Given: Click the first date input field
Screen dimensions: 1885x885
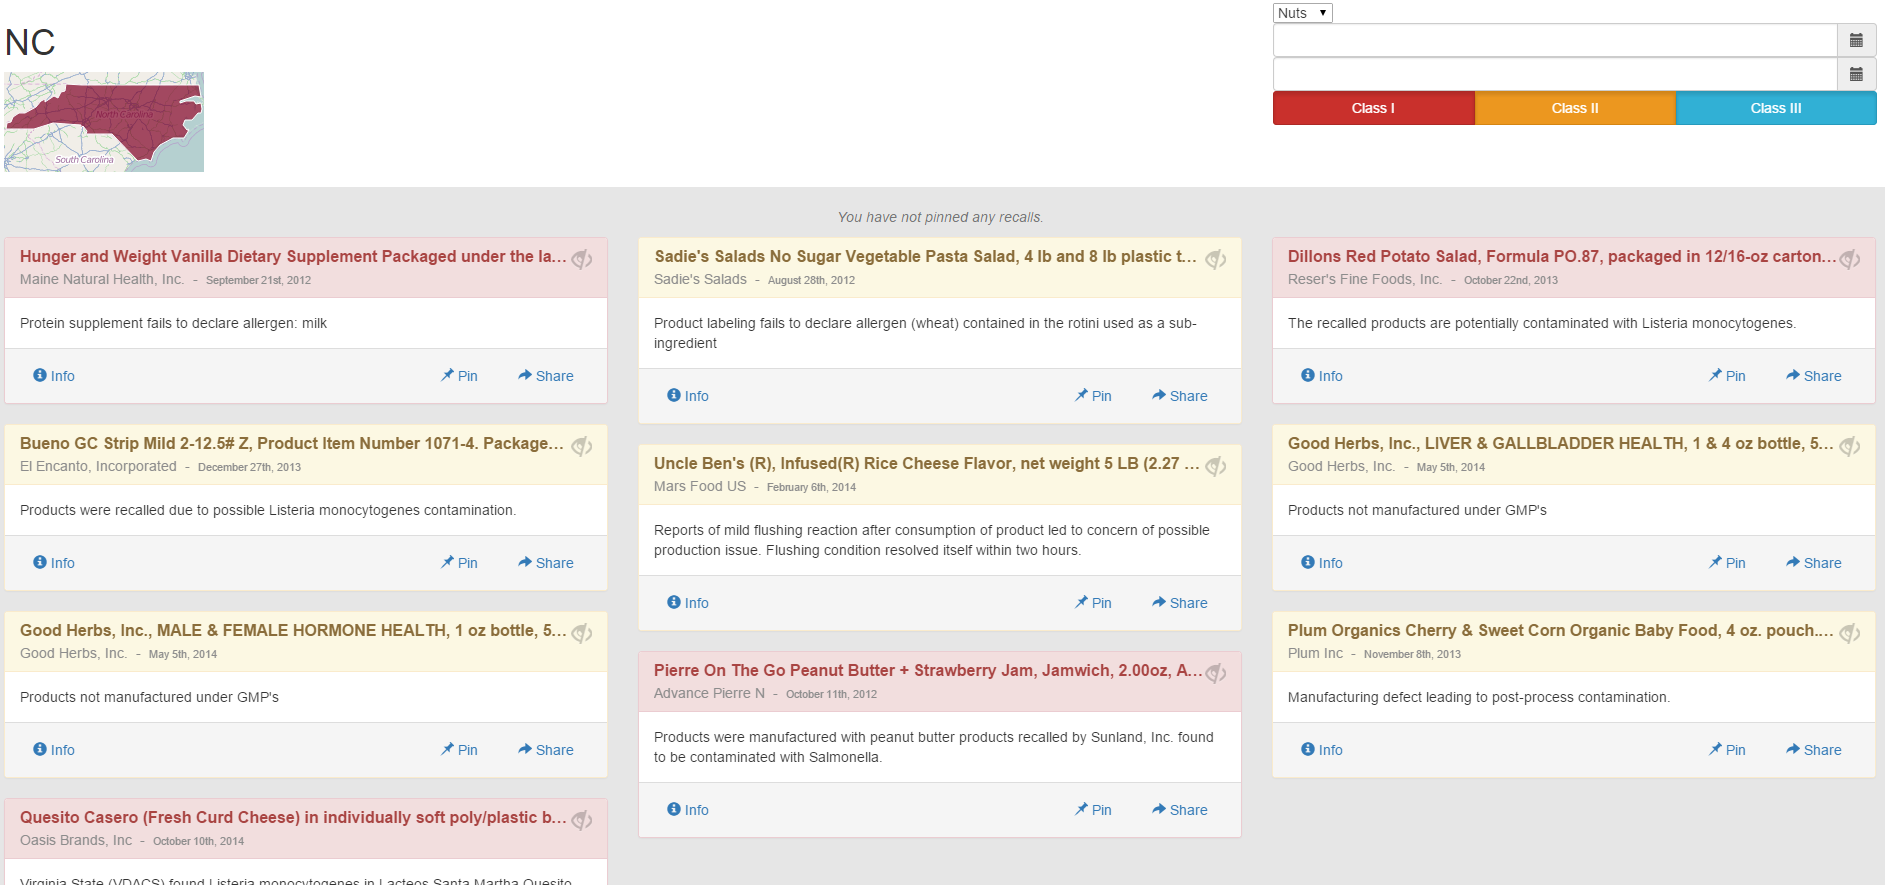Looking at the screenshot, I should coord(1555,41).
